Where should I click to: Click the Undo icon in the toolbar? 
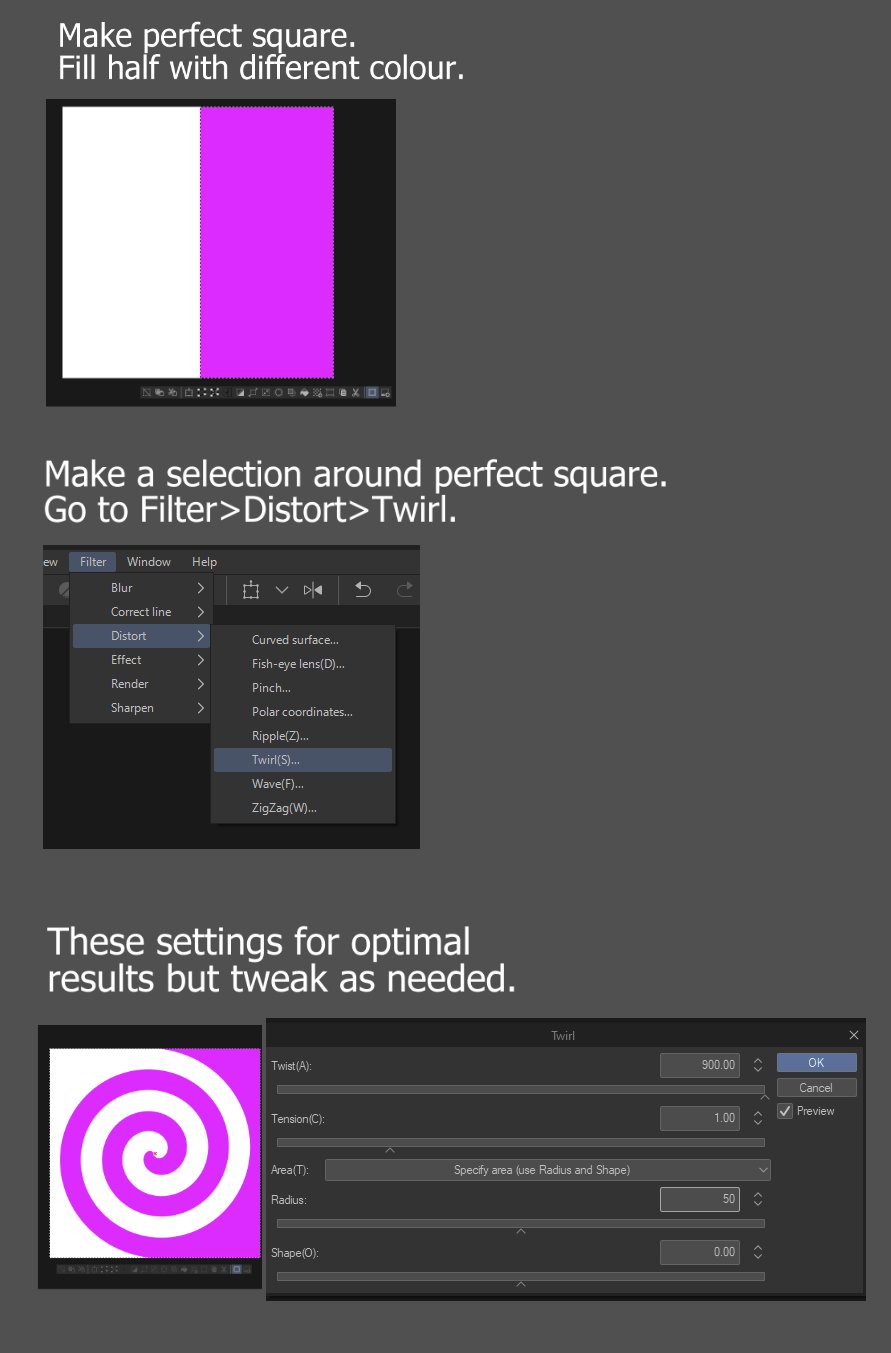pos(363,590)
